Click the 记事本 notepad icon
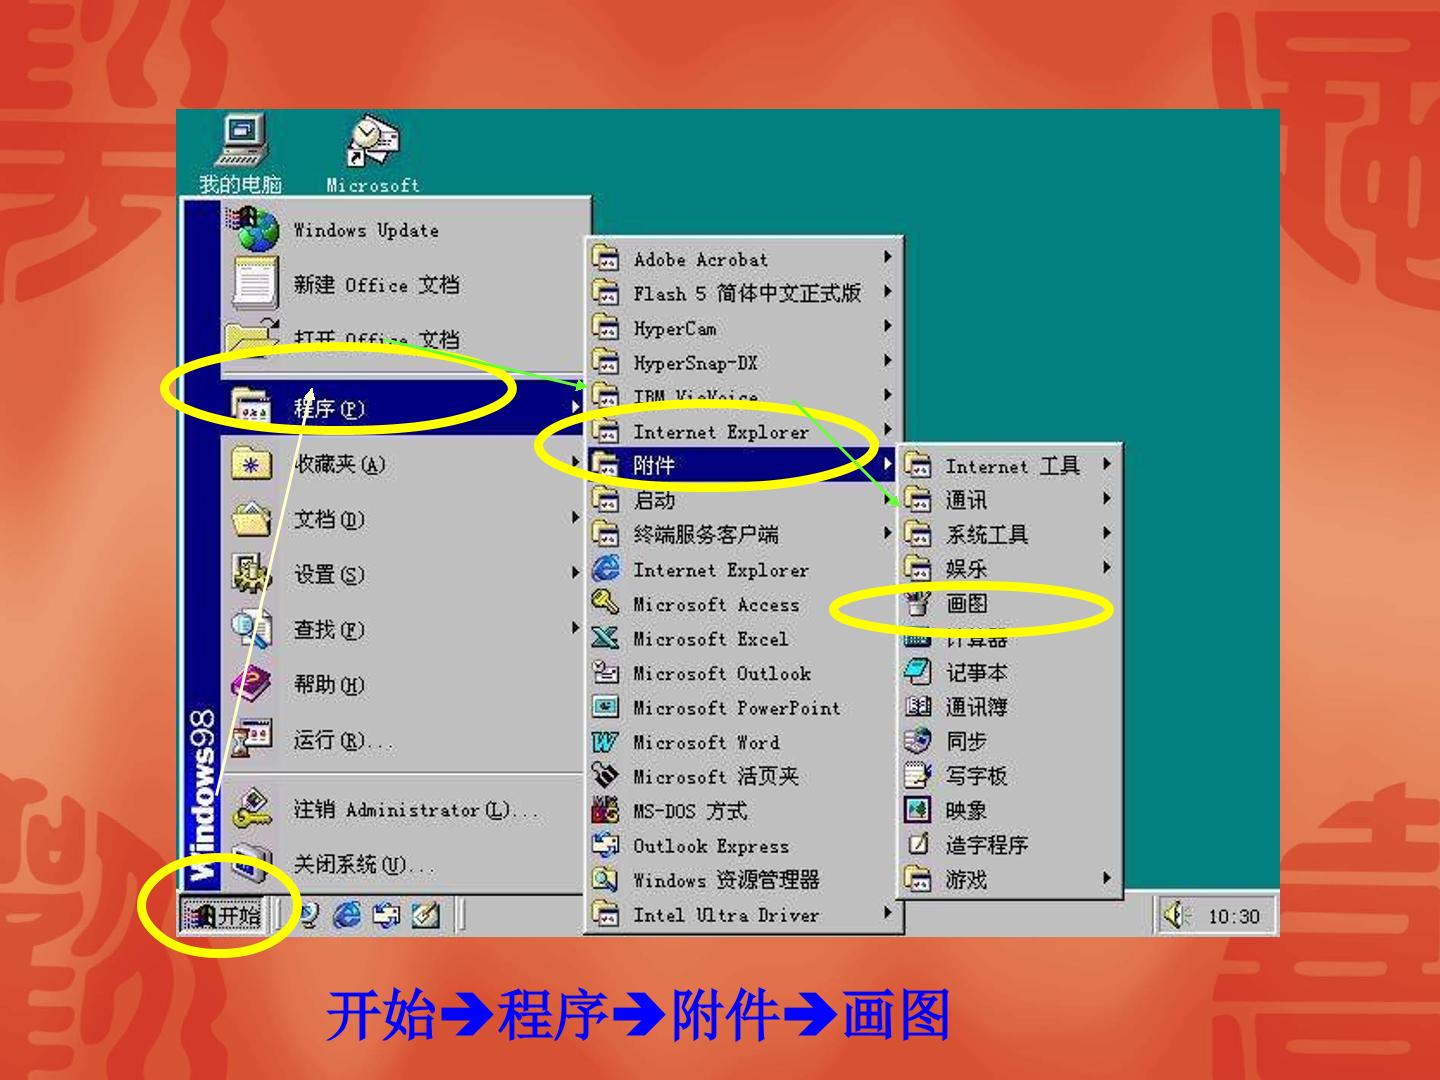Viewport: 1440px width, 1080px height. click(x=918, y=672)
